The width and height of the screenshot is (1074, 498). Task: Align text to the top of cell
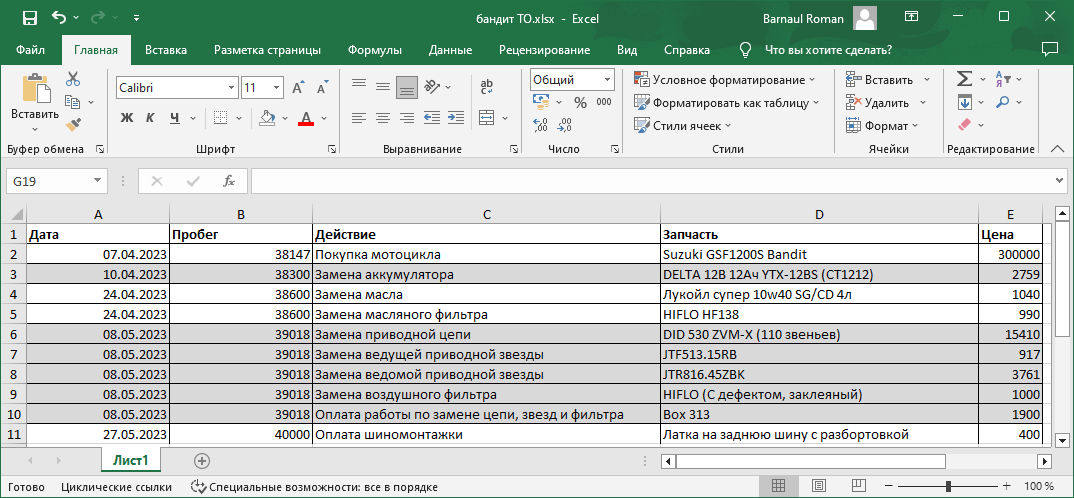coord(359,84)
